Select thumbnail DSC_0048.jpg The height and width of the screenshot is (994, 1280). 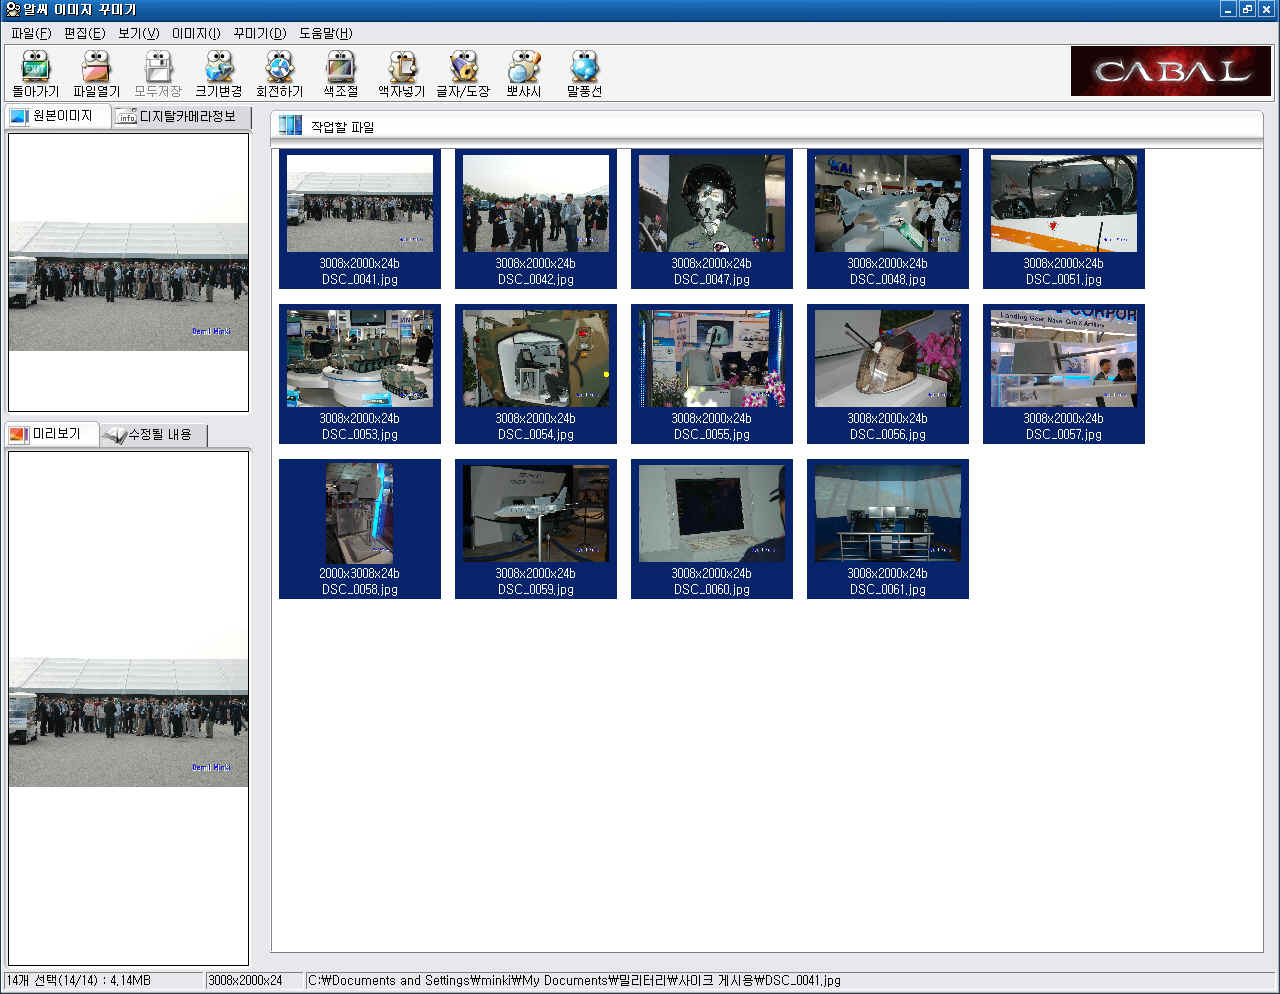888,219
